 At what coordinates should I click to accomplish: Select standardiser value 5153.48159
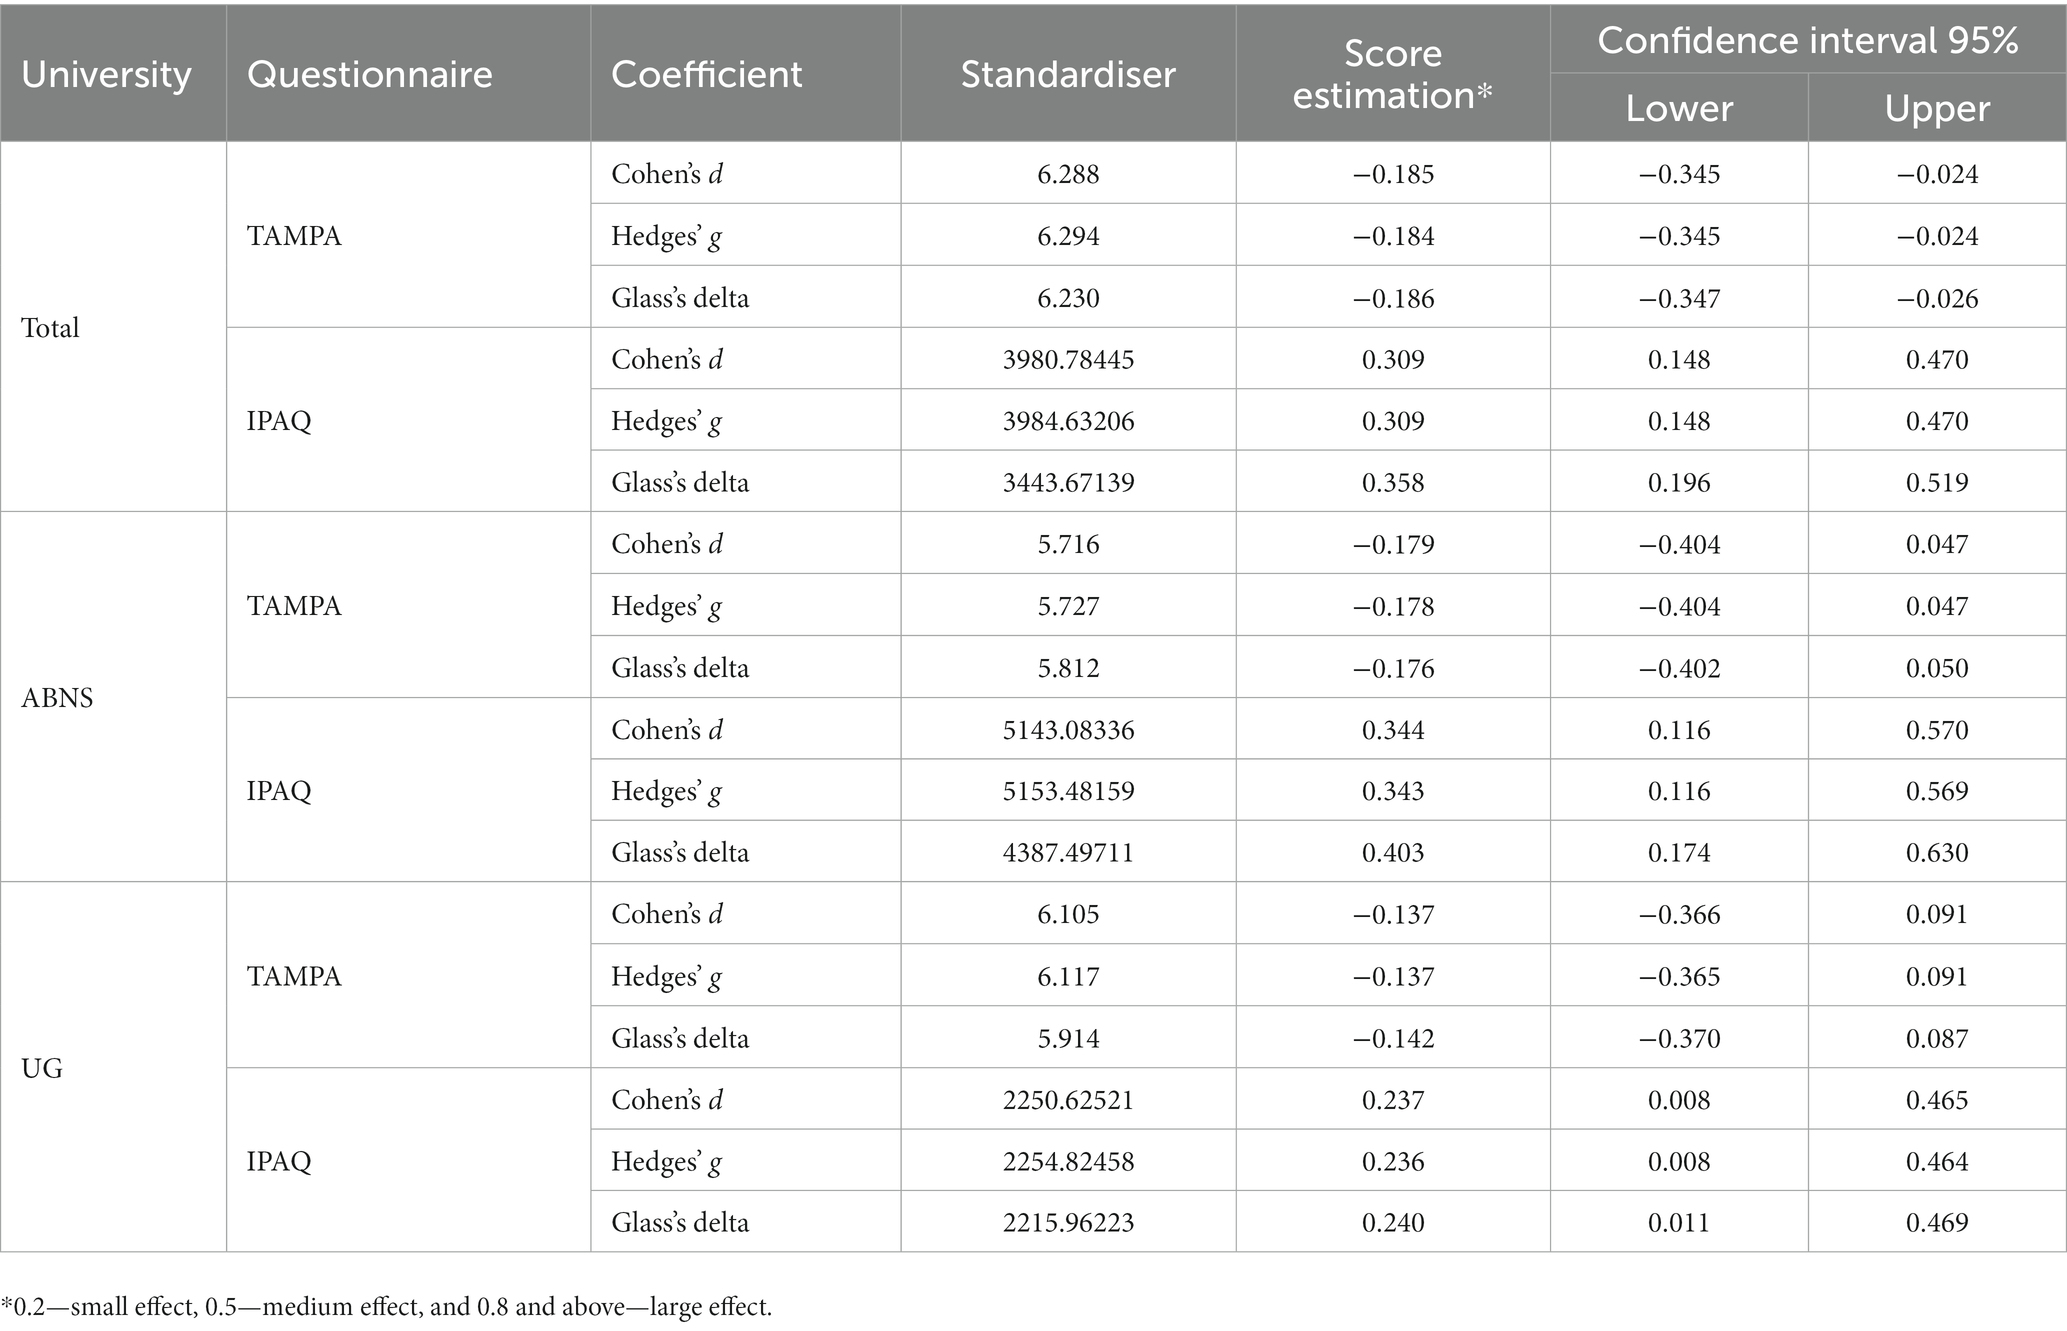tap(1068, 791)
